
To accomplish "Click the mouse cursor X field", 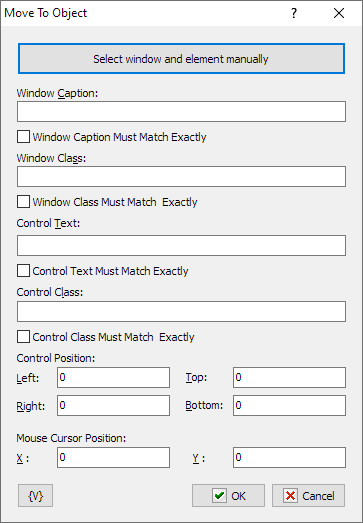I will (113, 458).
